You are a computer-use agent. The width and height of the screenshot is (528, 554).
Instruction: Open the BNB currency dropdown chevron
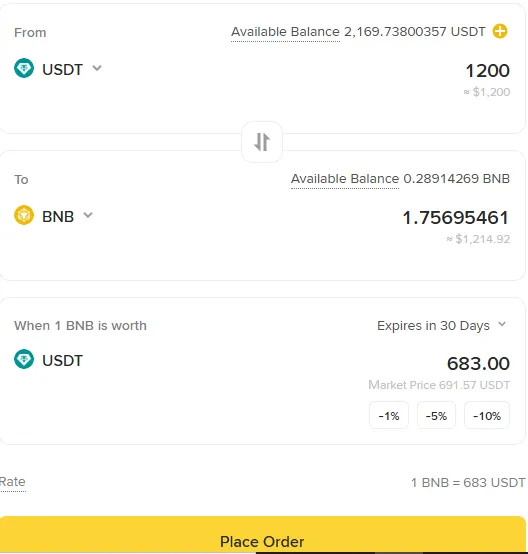pyautogui.click(x=88, y=214)
